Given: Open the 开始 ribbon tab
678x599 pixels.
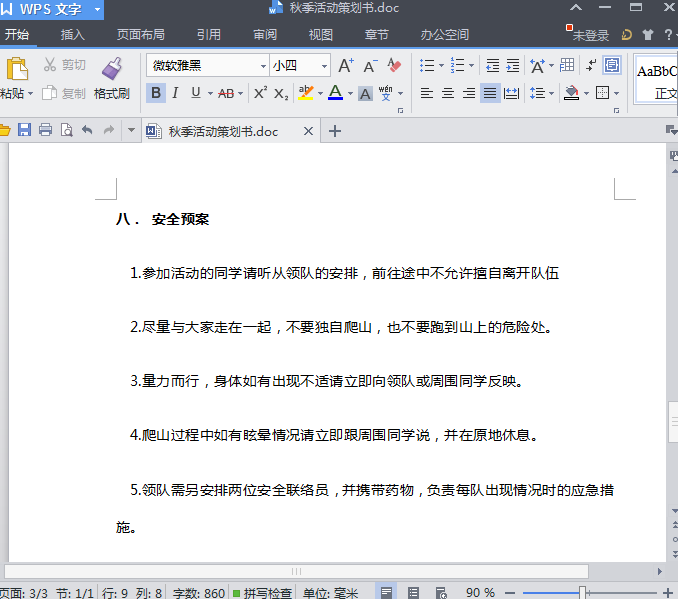Looking at the screenshot, I should pos(17,35).
